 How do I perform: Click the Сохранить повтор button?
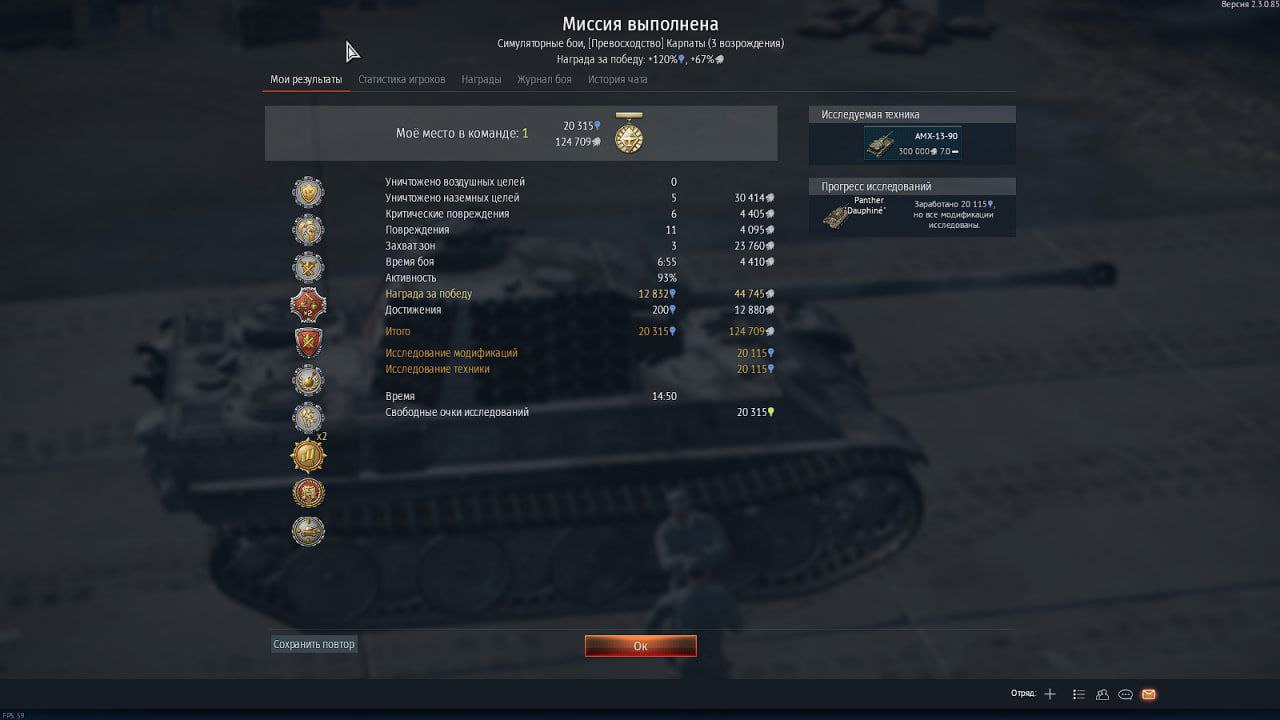314,645
